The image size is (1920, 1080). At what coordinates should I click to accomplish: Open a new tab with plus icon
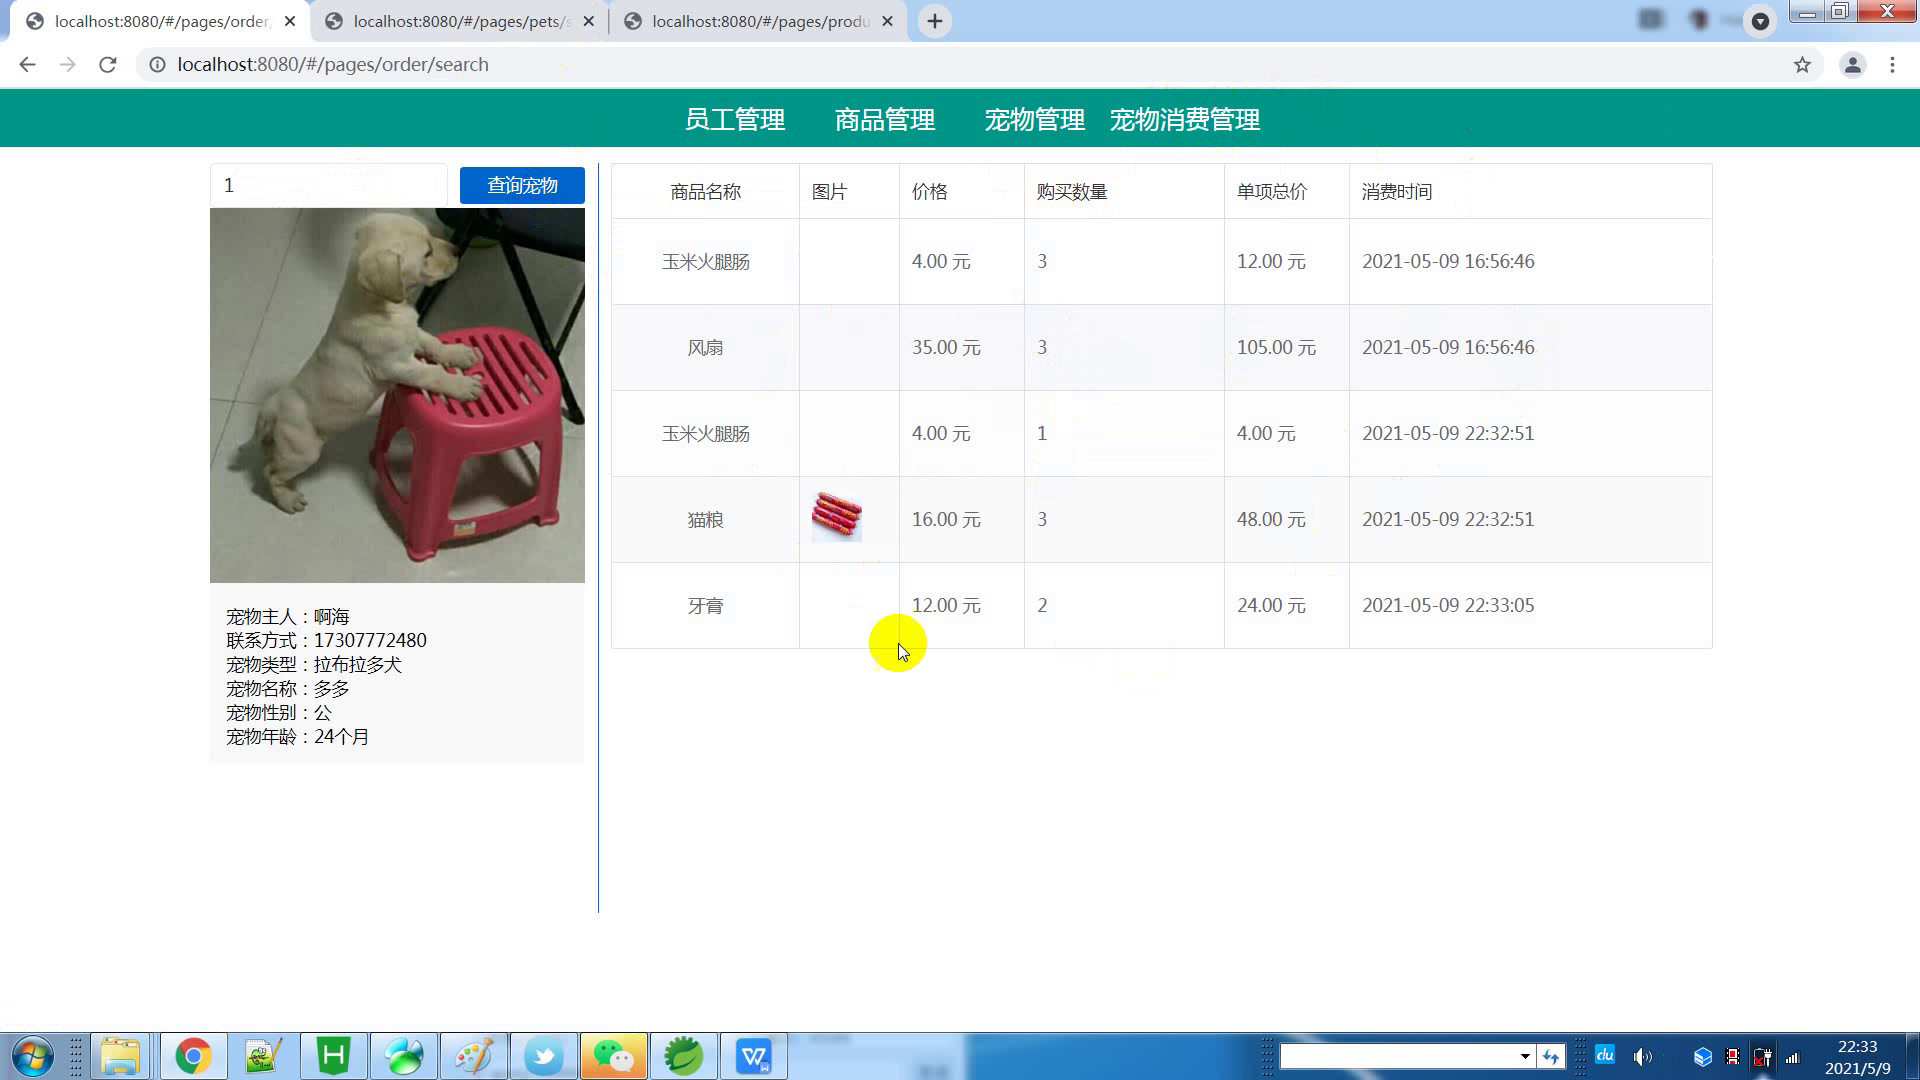click(x=934, y=21)
